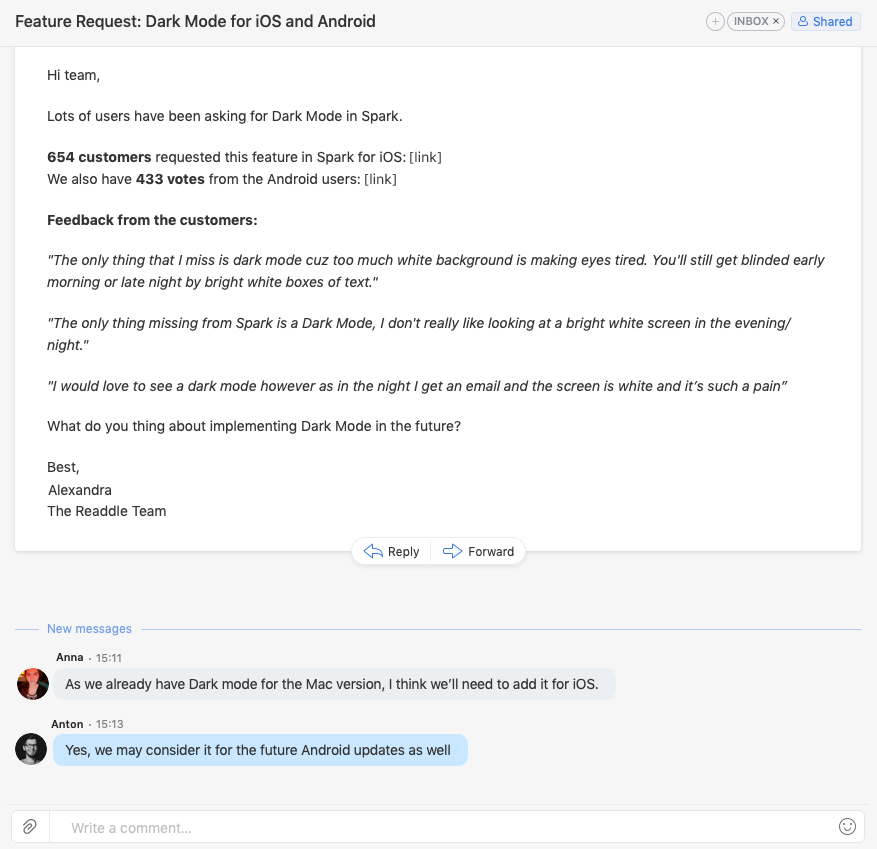Select Anna's comment about Mac Dark mode
The image size is (877, 849).
334,684
